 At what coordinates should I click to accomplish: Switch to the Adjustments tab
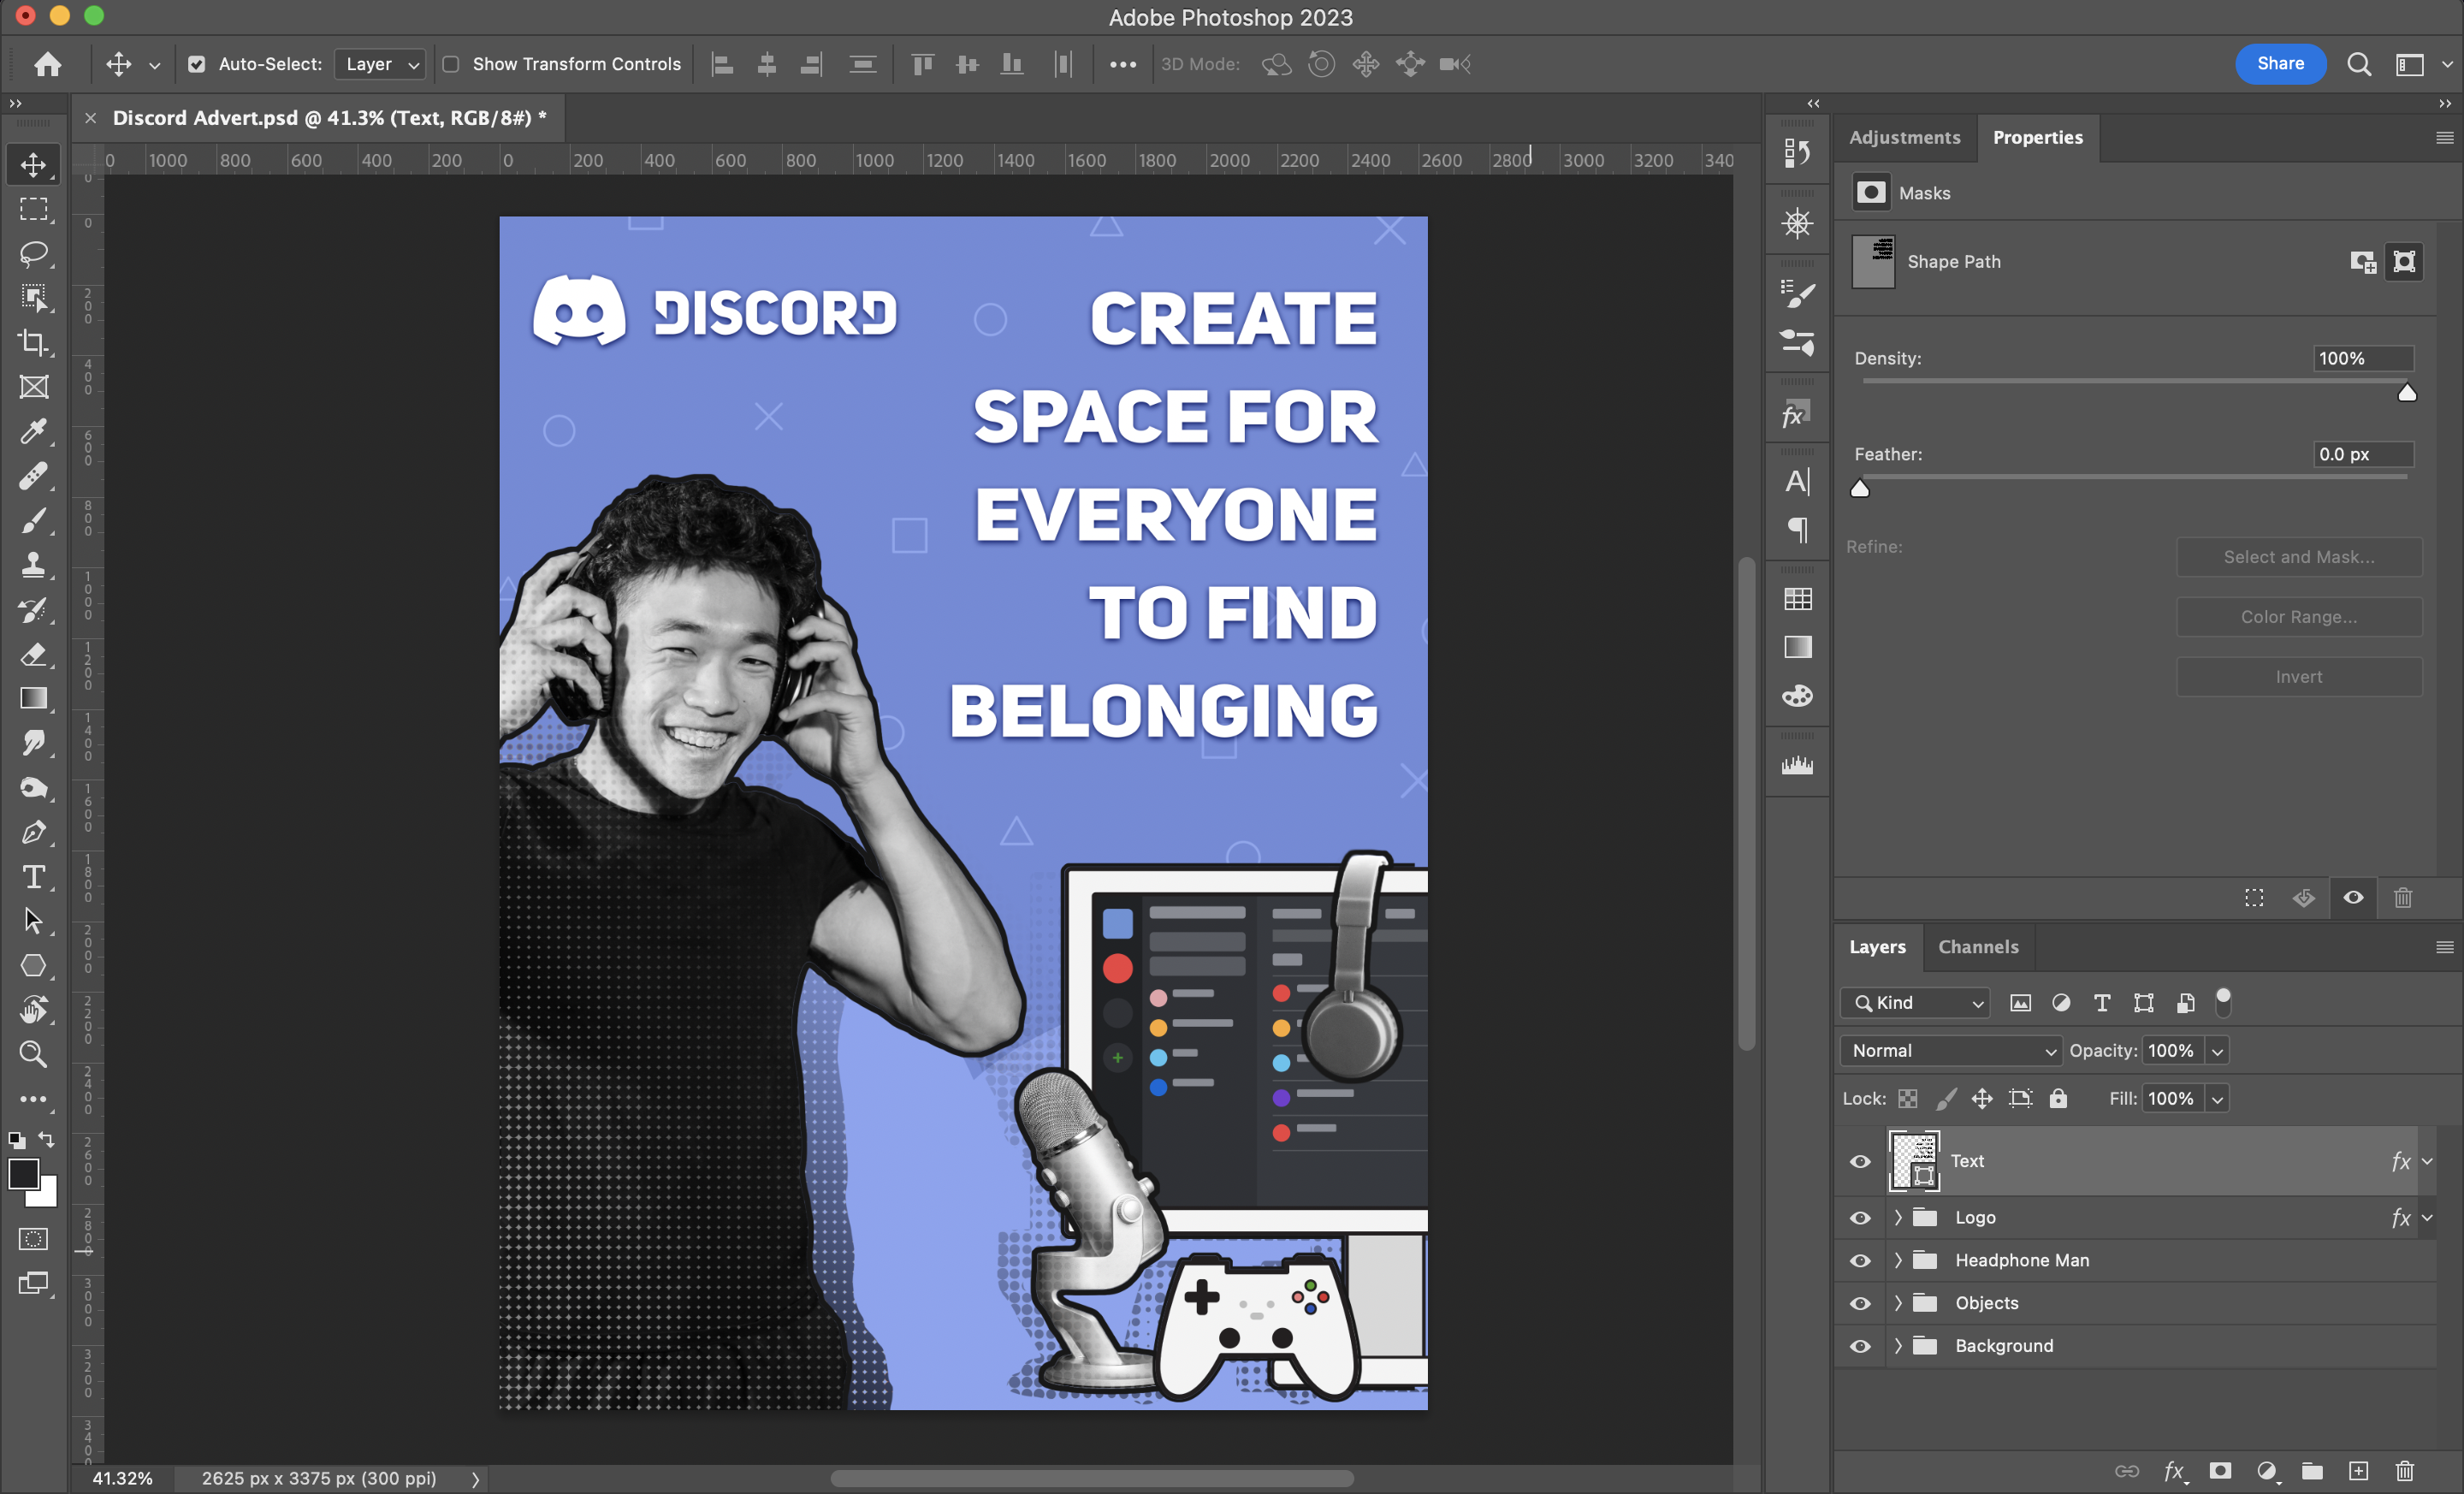pos(1904,137)
